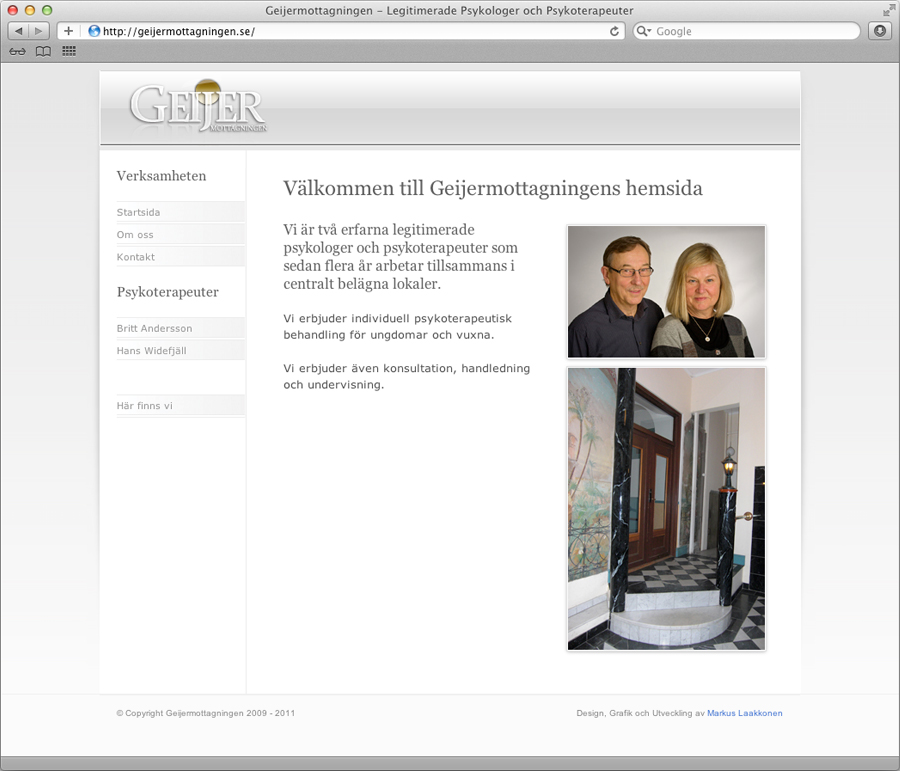Zoom the window with the green button

pos(47,10)
